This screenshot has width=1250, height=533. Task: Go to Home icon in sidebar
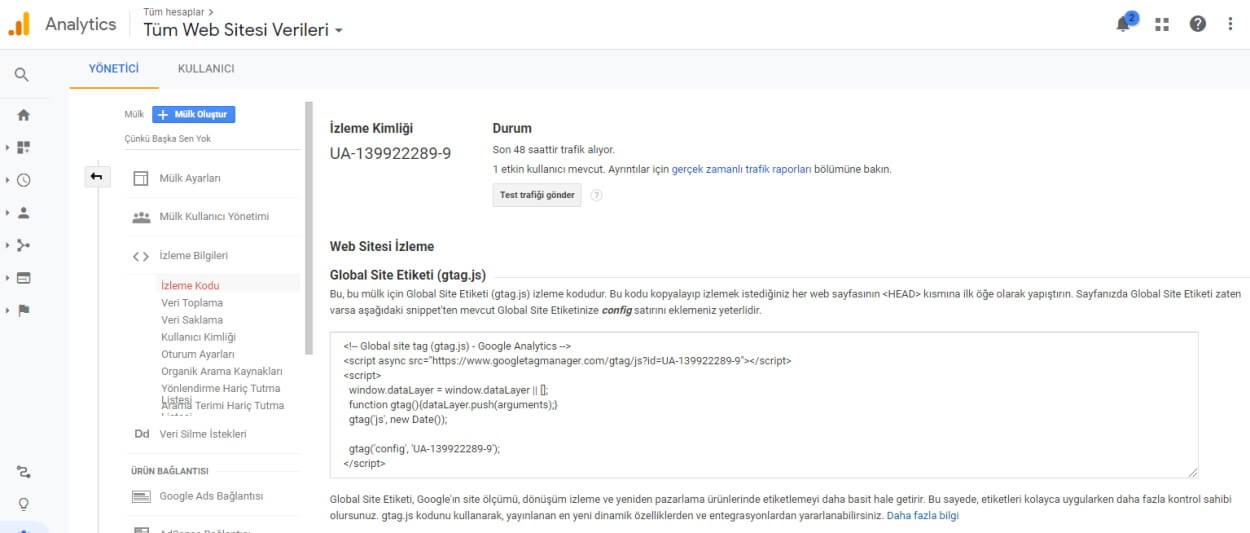coord(23,115)
